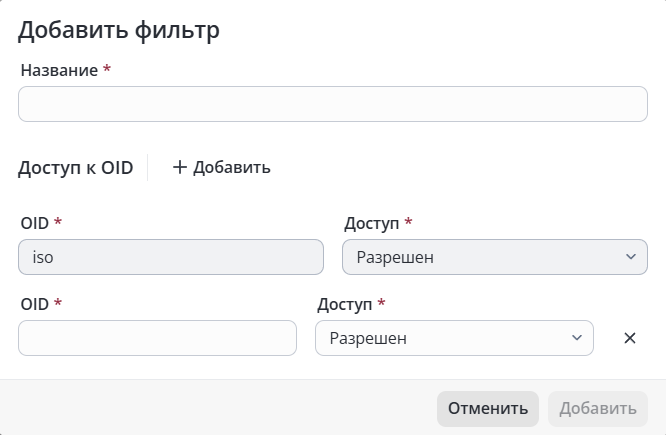This screenshot has height=435, width=666.
Task: Click the Доступ label above the first dropdown
Action: coord(372,223)
